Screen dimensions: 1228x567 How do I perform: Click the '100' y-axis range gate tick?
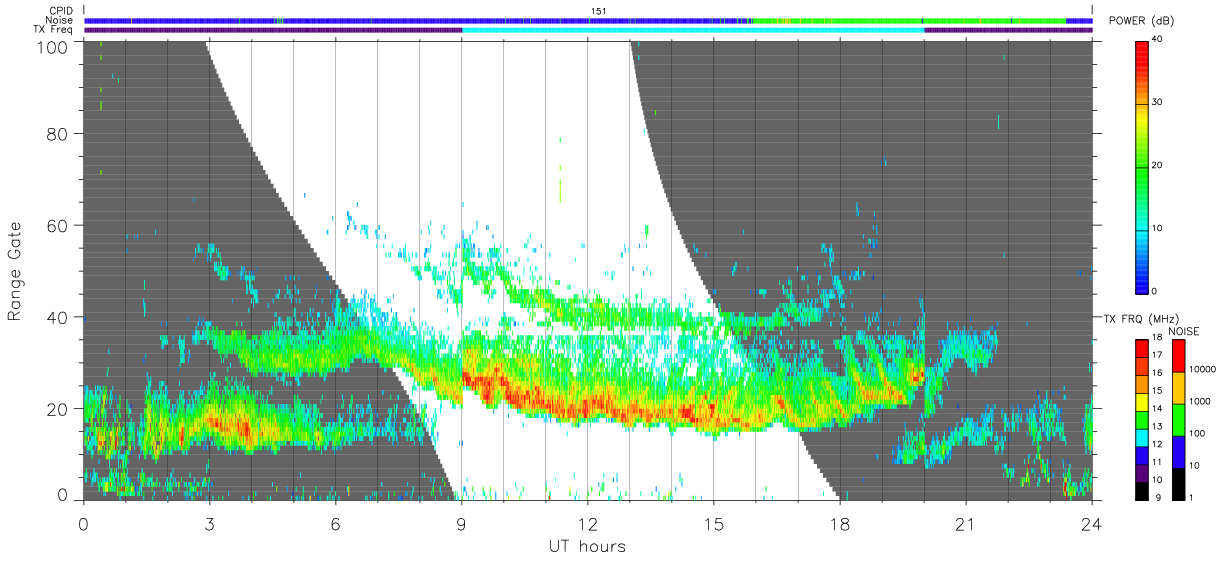point(54,46)
